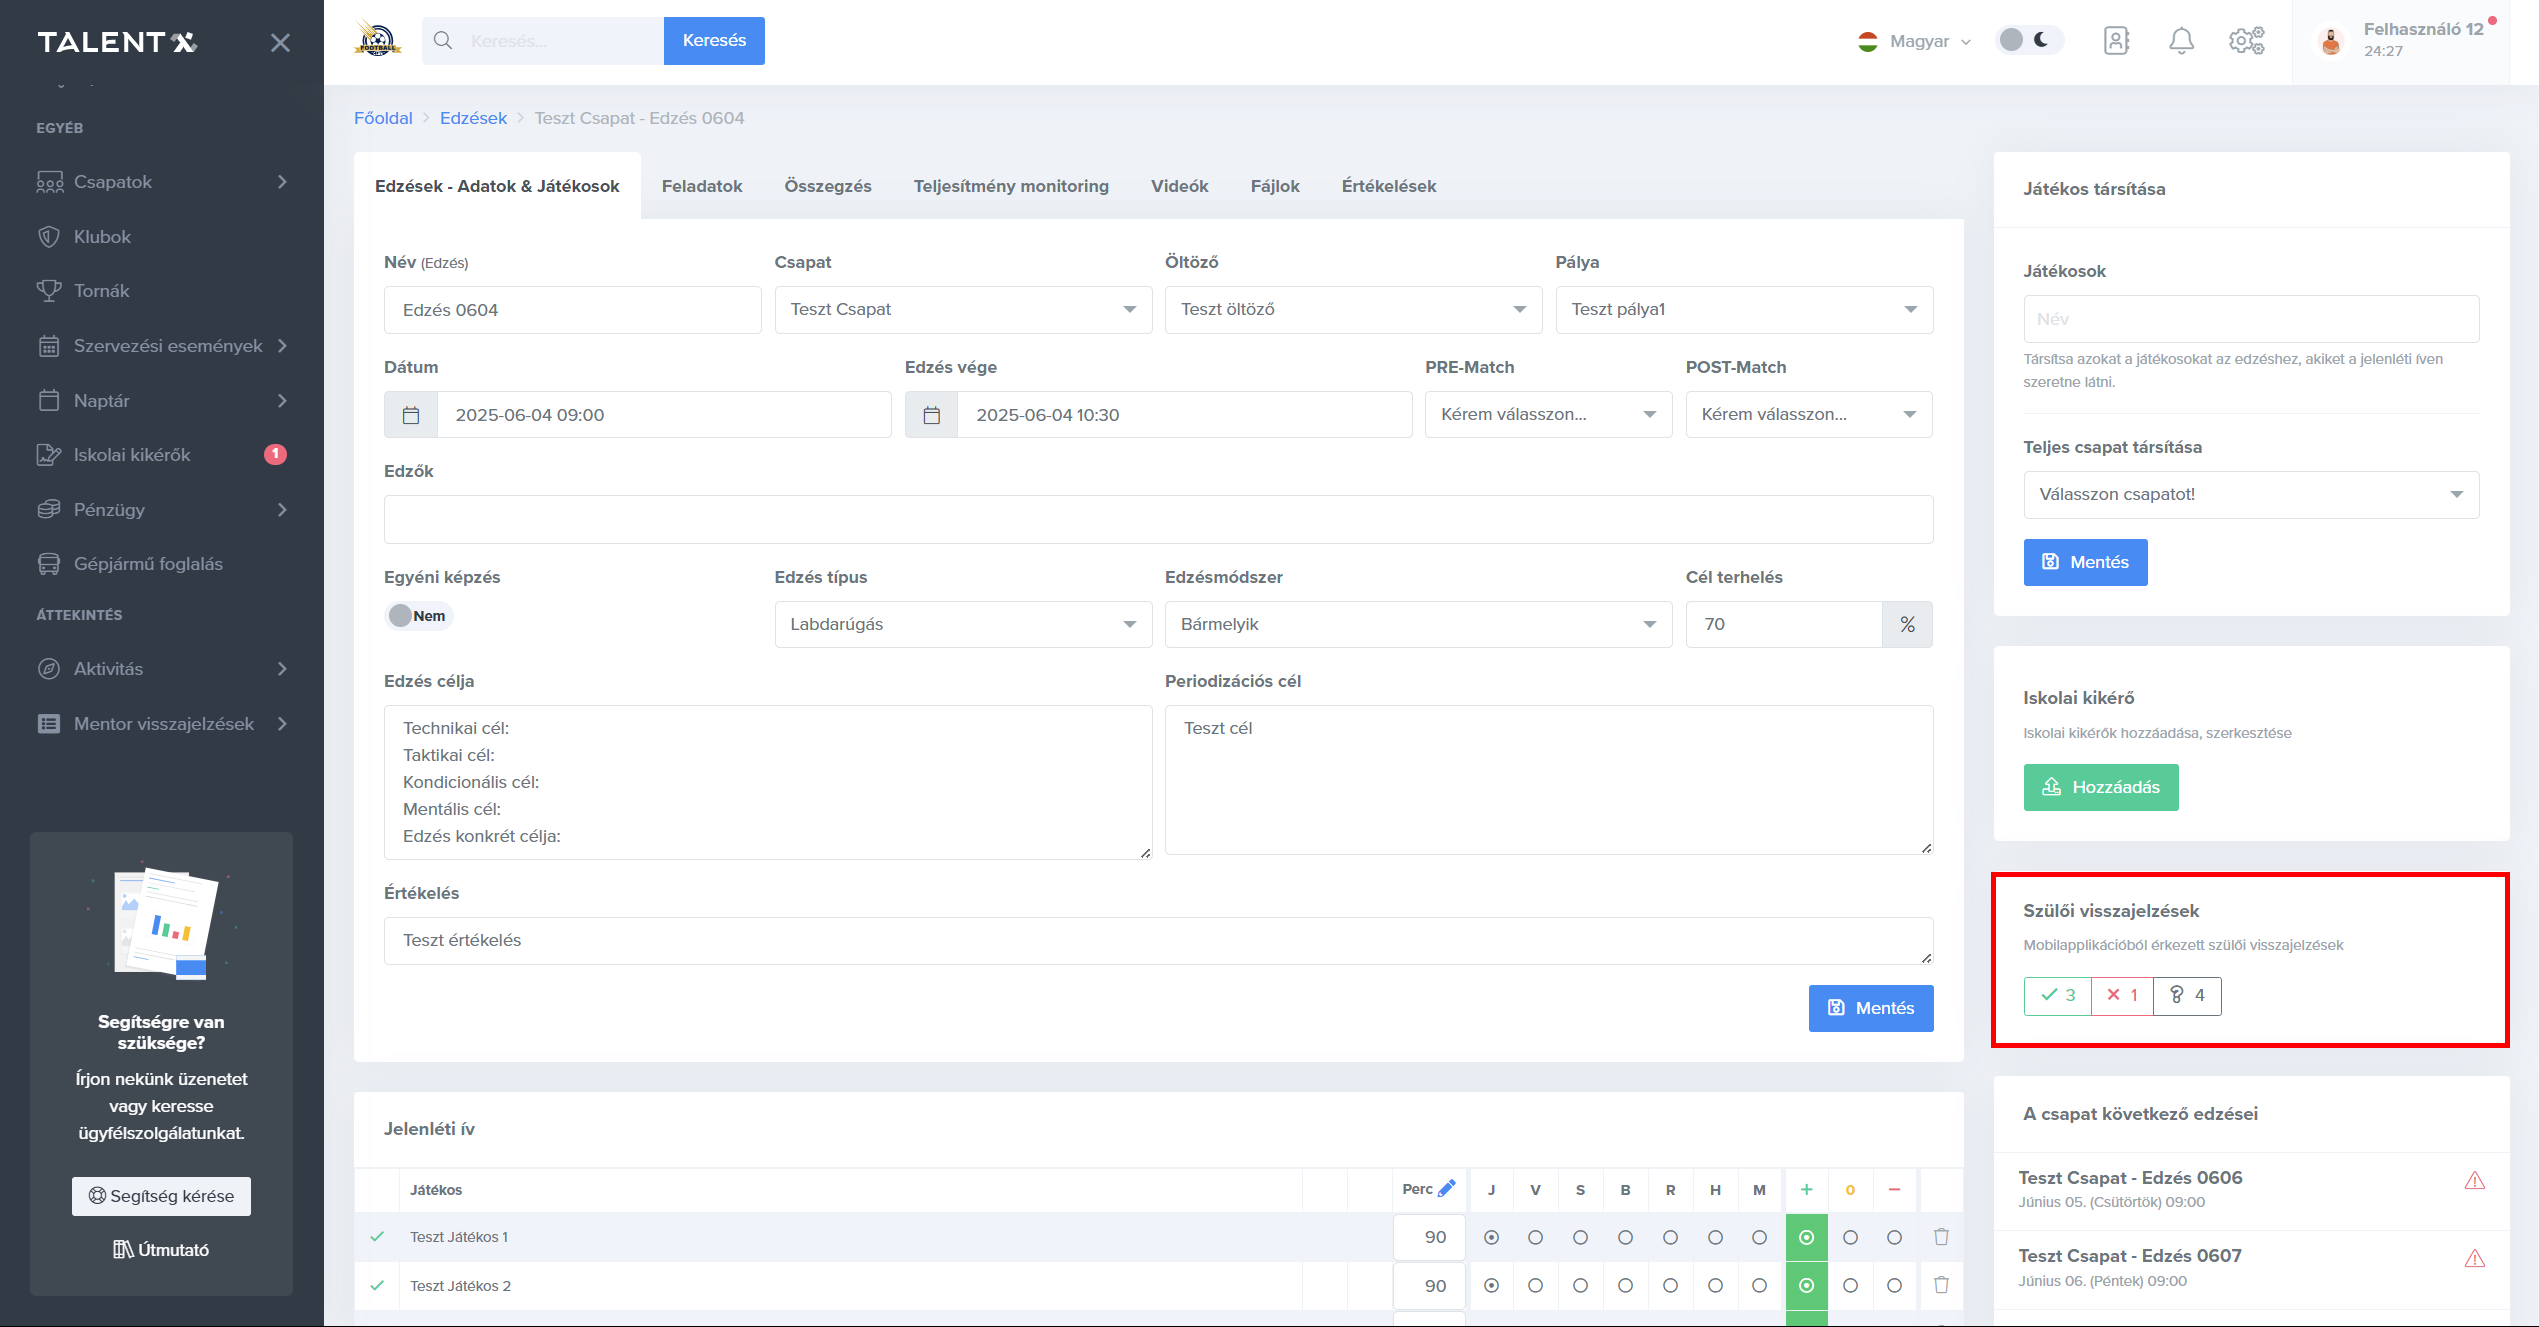Click warning triangle next to Edzés 0606
Image resolution: width=2539 pixels, height=1327 pixels.
point(2474,1181)
